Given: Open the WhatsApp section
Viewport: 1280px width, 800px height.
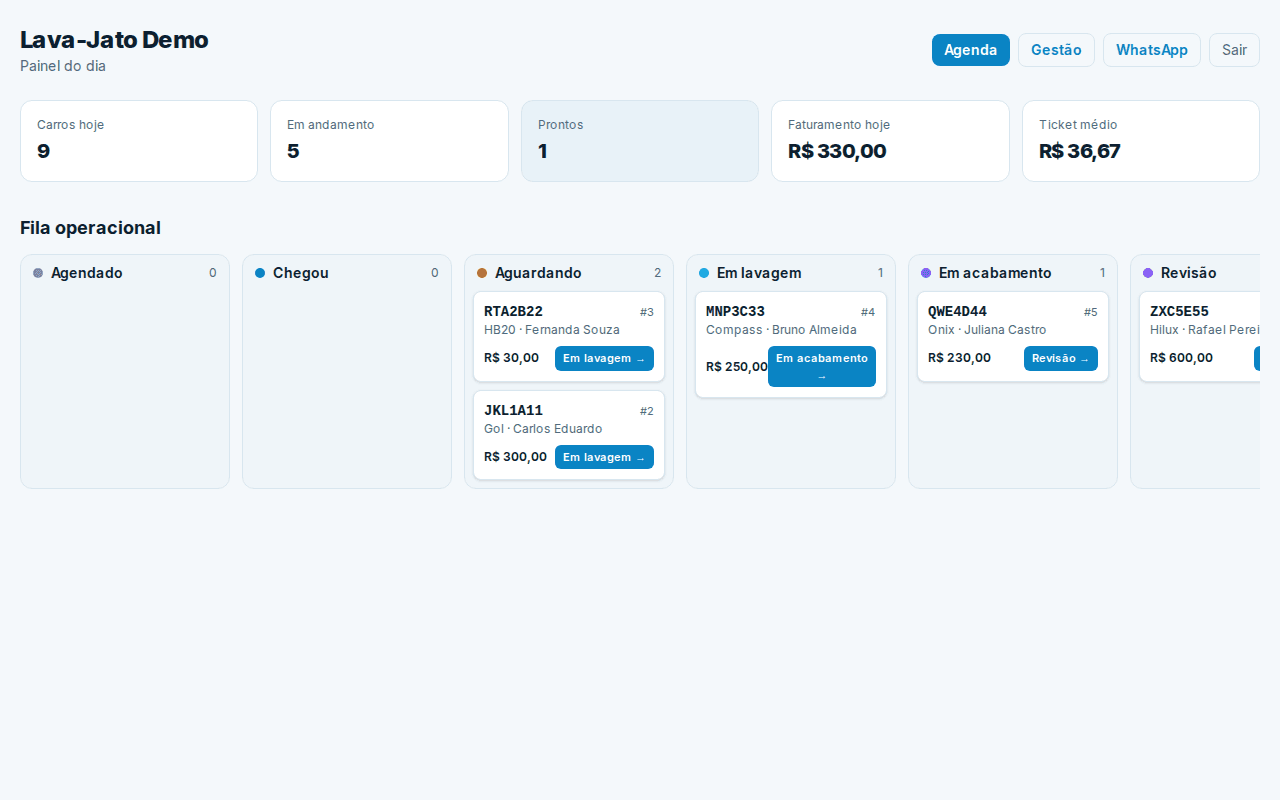Looking at the screenshot, I should (1152, 50).
